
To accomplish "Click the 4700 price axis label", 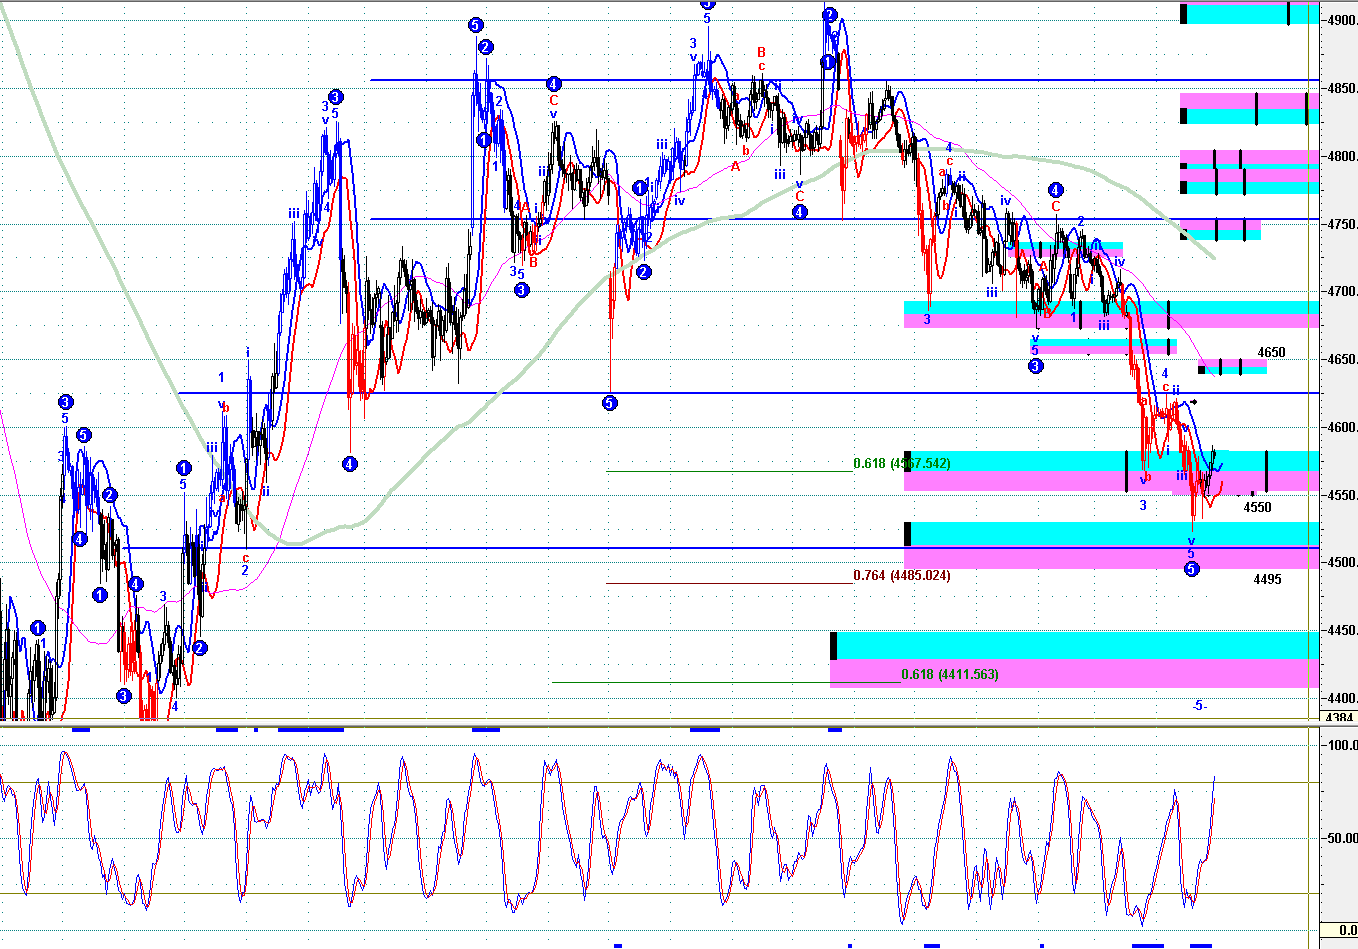I will [x=1341, y=292].
